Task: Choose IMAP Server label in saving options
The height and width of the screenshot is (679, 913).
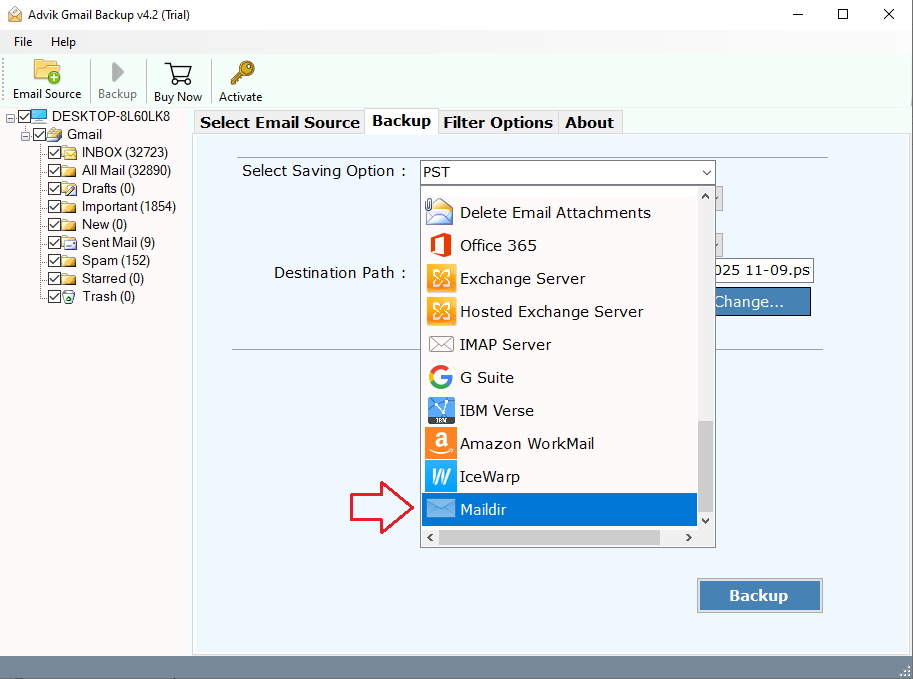Action: (505, 344)
